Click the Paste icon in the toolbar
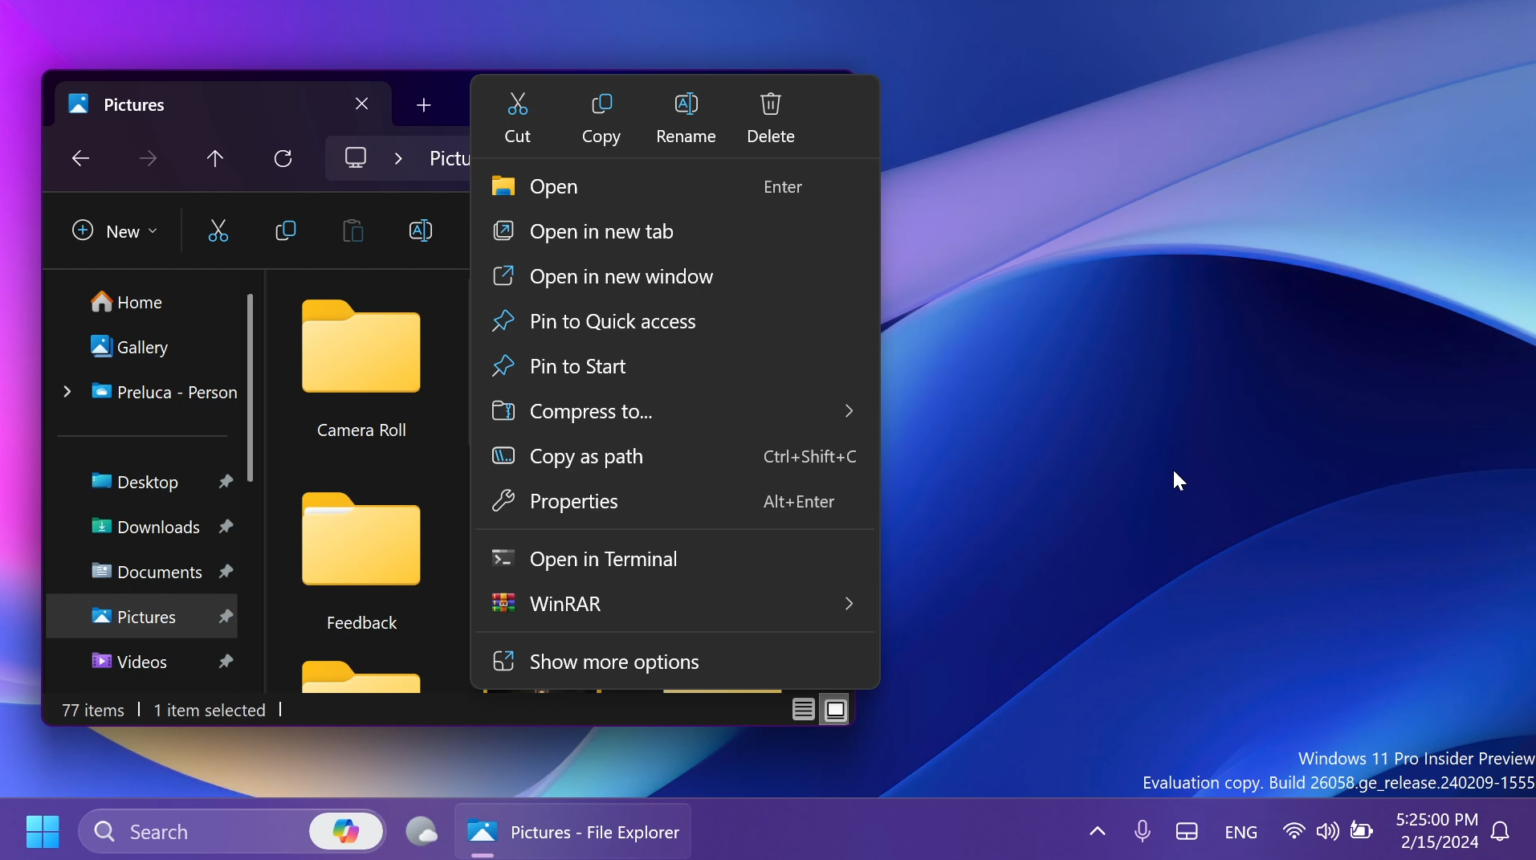Screen dimensions: 1536x860 352,230
